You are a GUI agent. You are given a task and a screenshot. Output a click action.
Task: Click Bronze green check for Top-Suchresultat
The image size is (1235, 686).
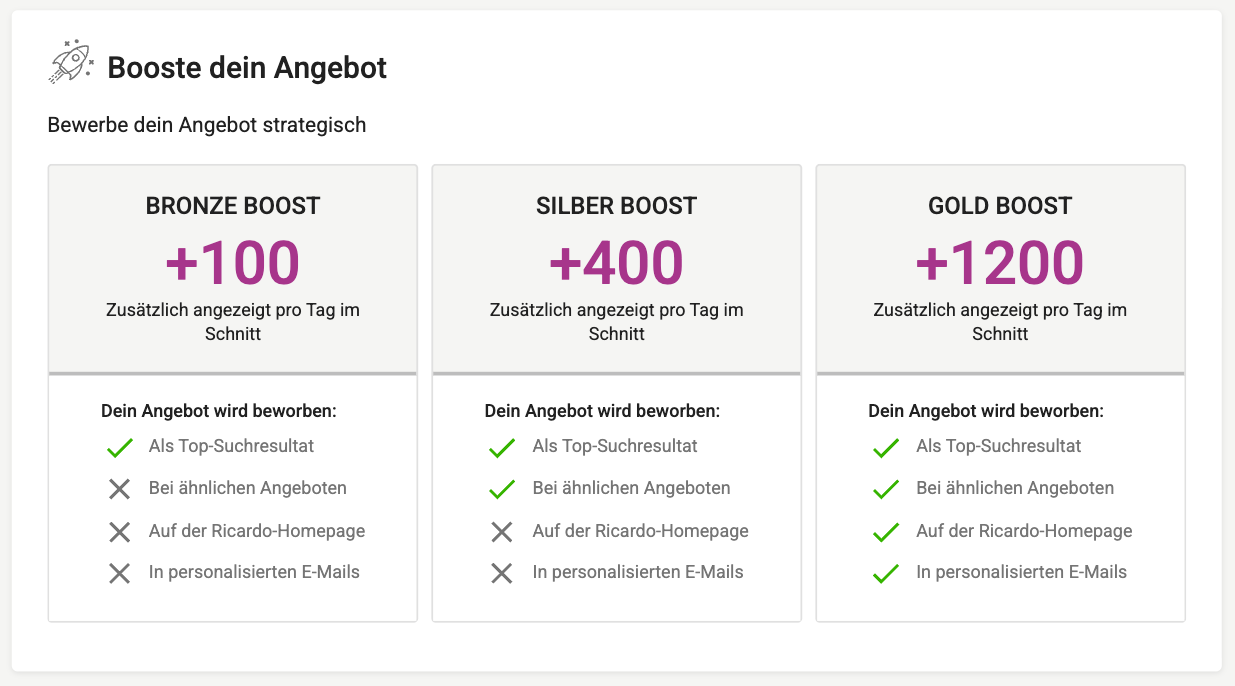click(x=119, y=447)
